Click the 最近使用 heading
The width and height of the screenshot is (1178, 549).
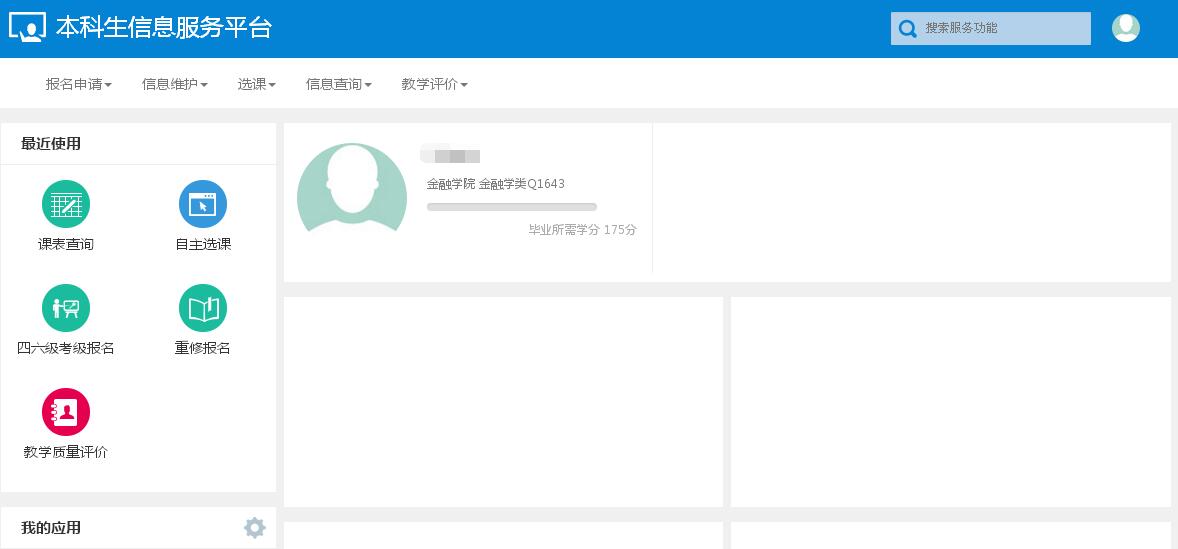[50, 143]
